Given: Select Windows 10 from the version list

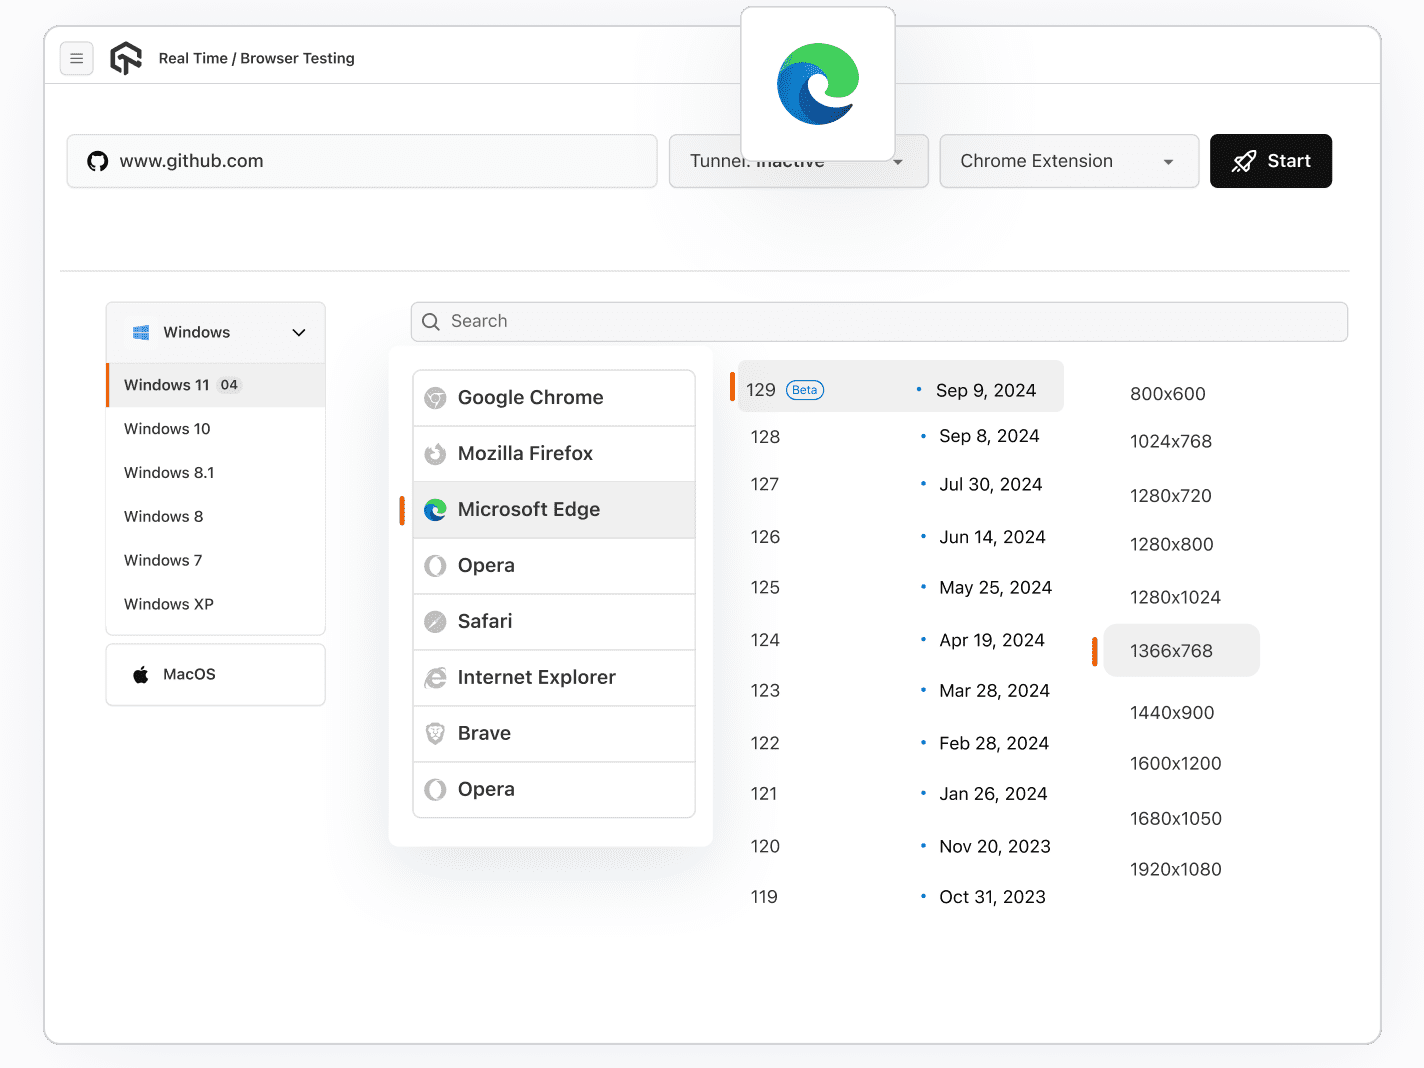Looking at the screenshot, I should 167,428.
